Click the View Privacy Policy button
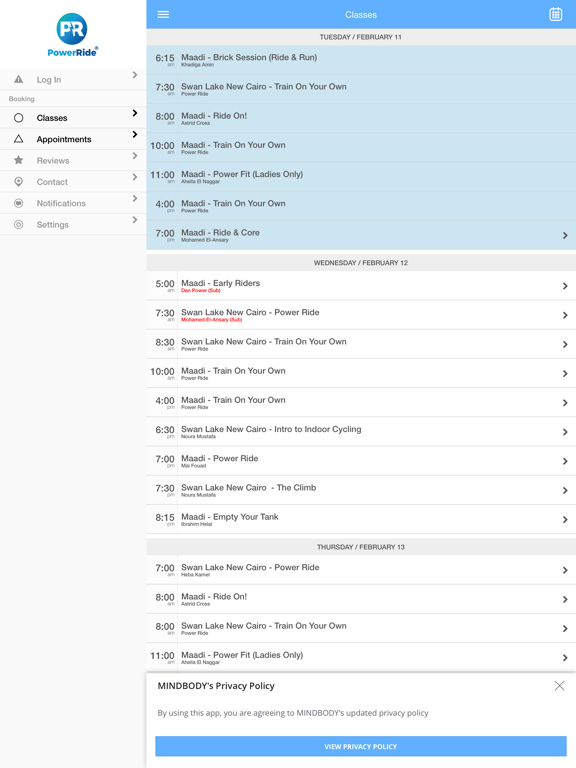This screenshot has width=576, height=768. (x=361, y=746)
